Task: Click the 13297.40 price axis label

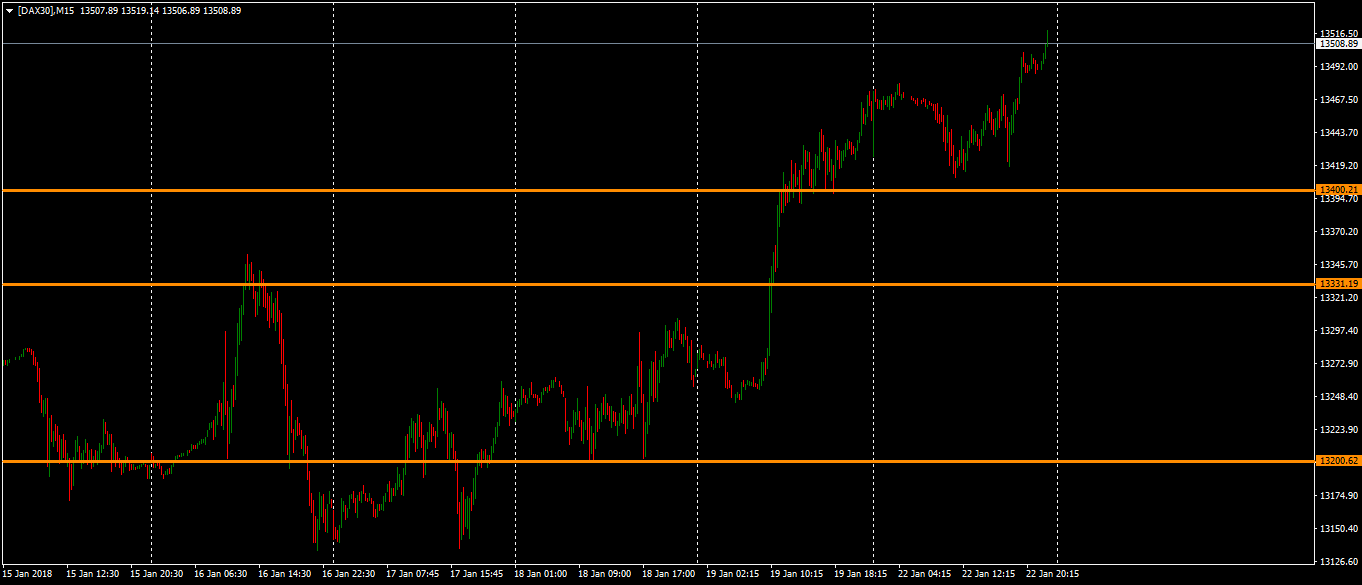Action: coord(1338,331)
